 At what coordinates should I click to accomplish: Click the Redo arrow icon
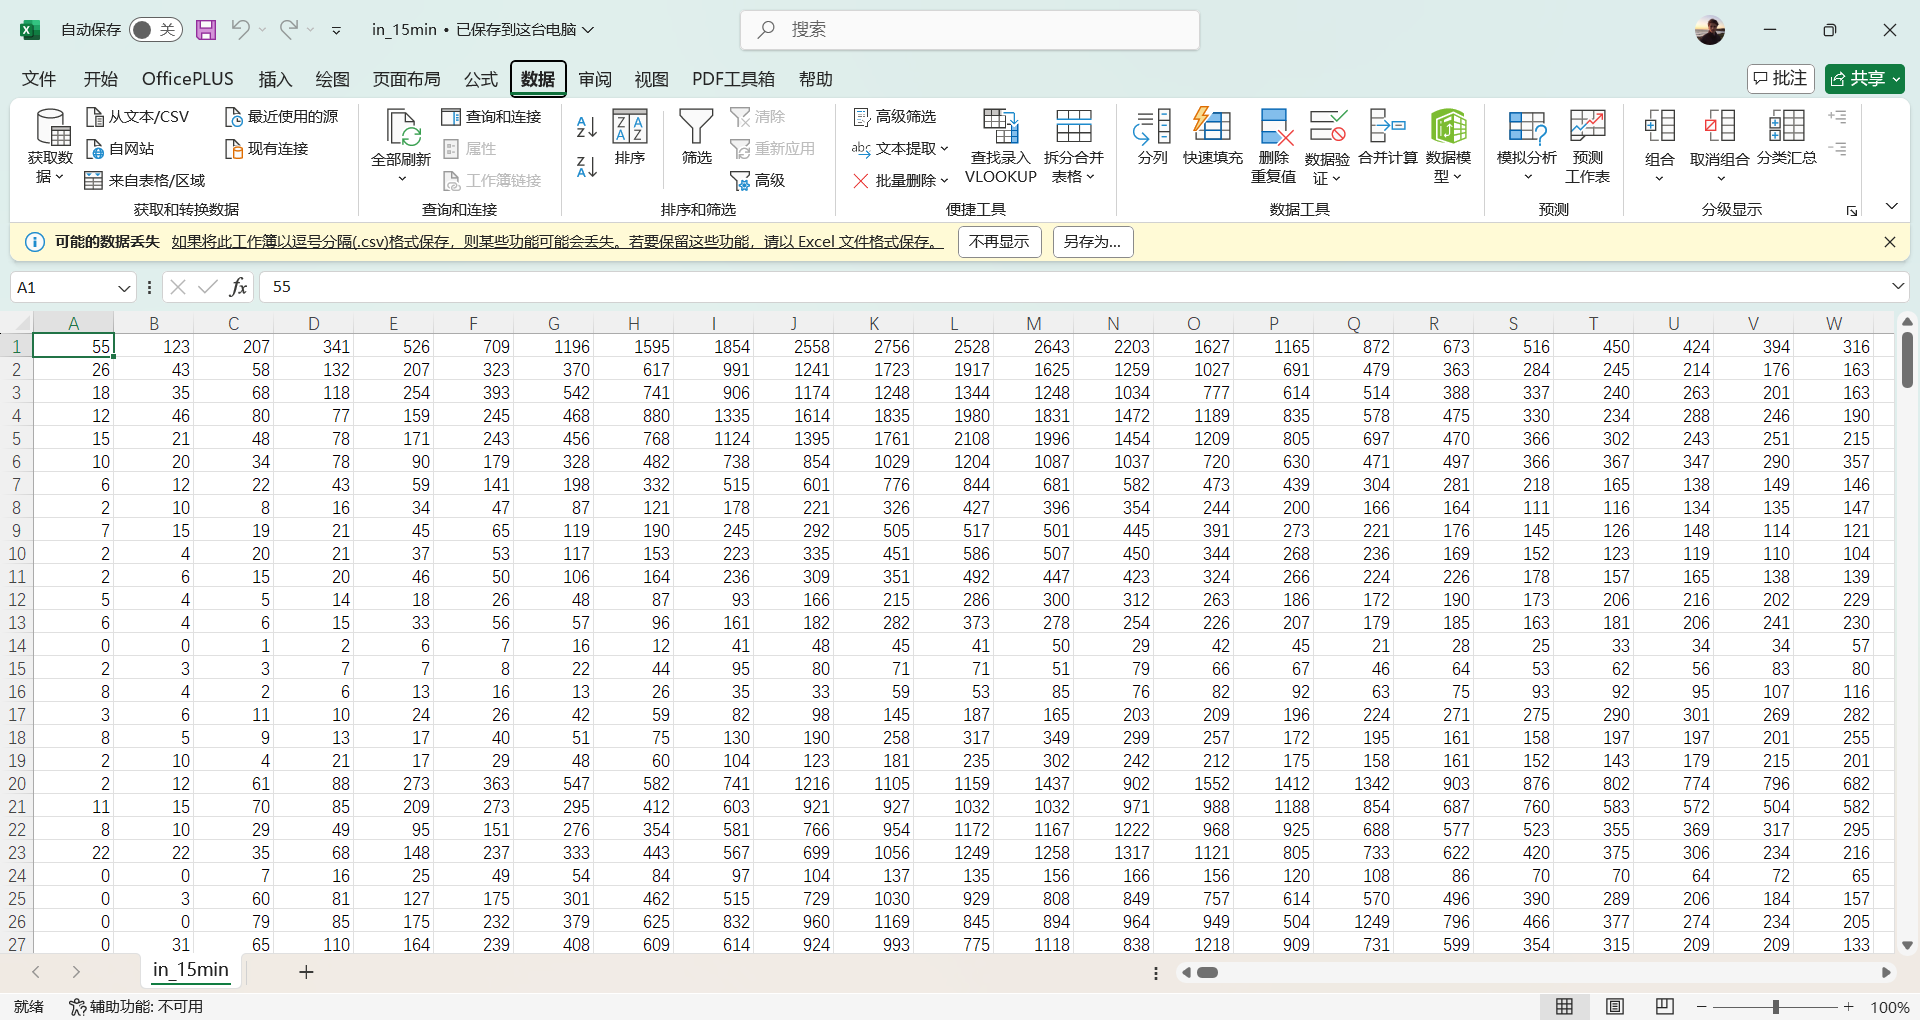289,30
